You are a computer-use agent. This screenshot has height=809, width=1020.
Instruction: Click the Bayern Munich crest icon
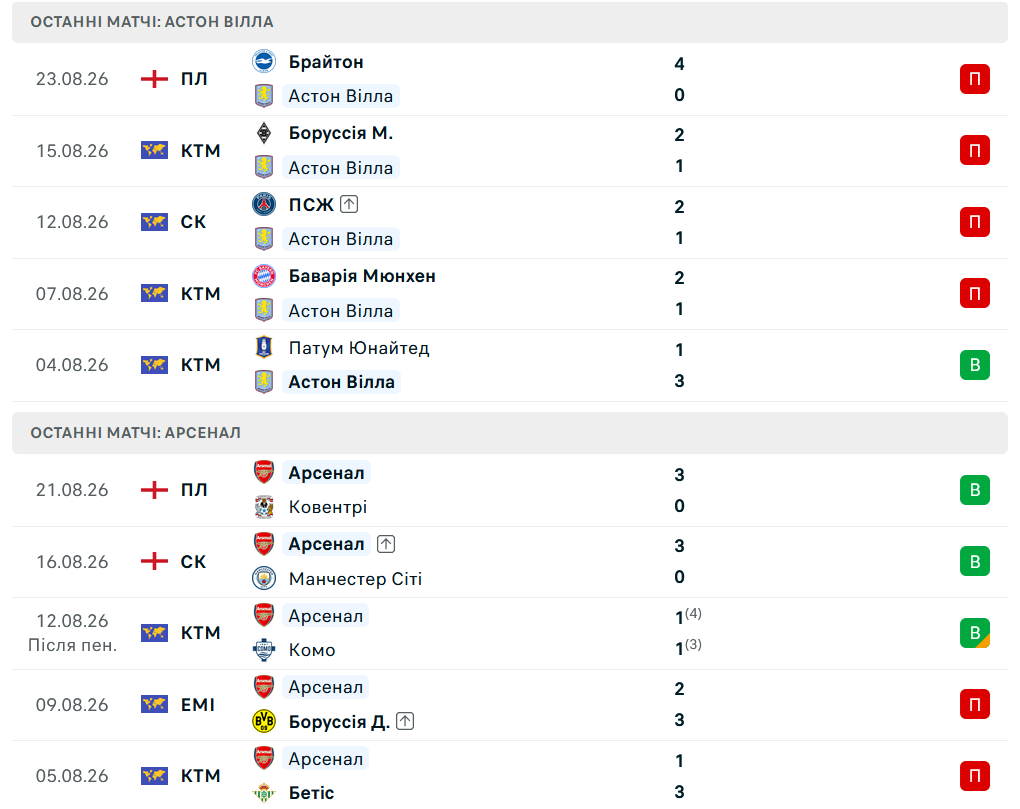coord(263,276)
